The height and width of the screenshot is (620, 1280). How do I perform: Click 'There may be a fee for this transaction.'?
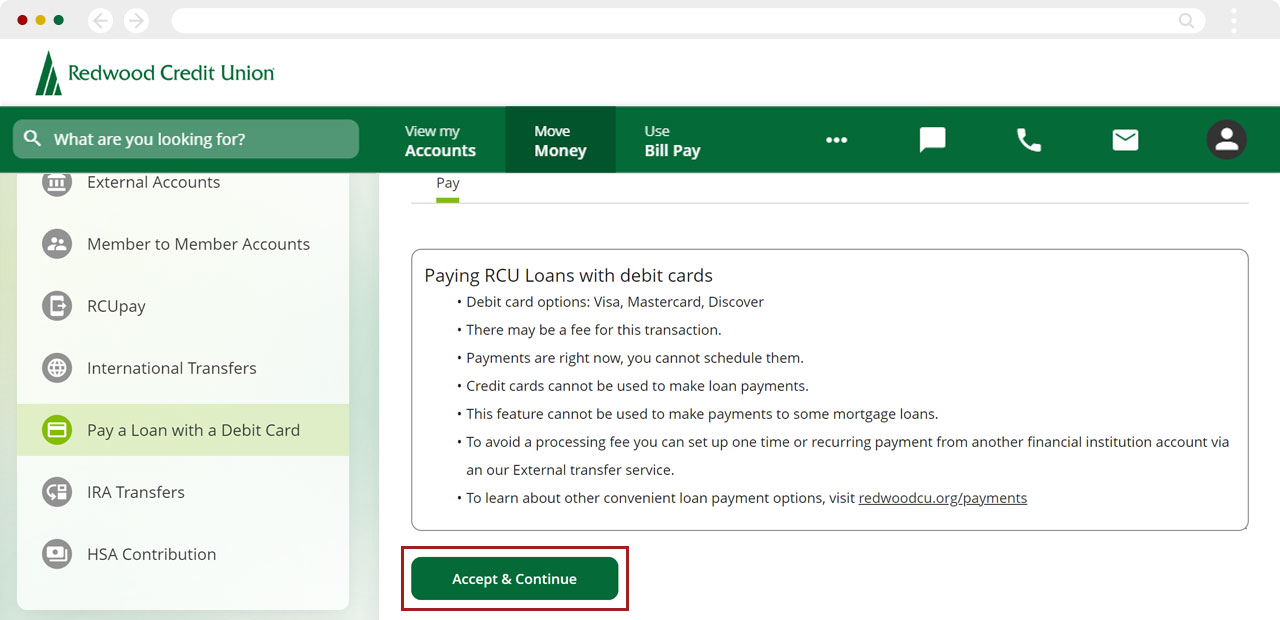coord(593,330)
